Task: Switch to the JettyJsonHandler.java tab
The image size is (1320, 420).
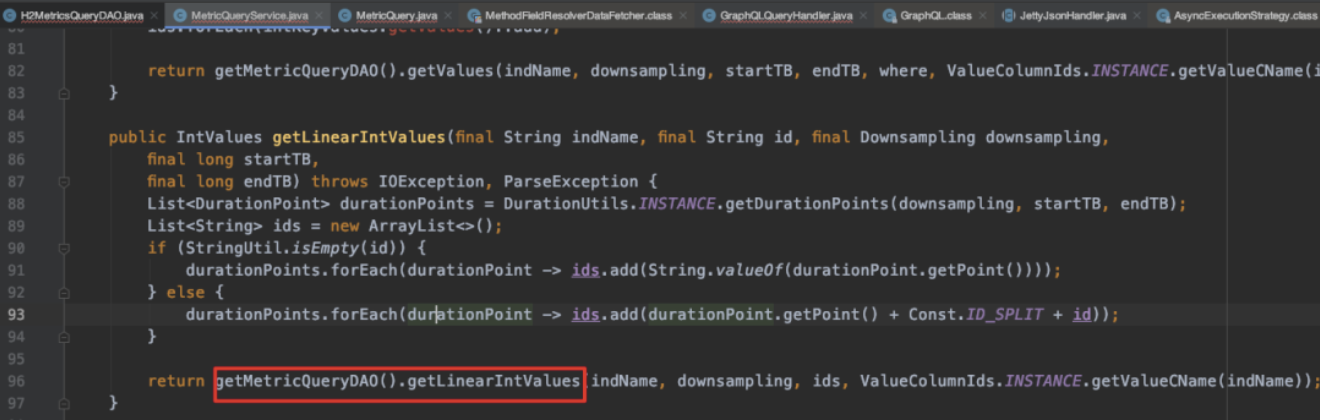Action: [1073, 16]
